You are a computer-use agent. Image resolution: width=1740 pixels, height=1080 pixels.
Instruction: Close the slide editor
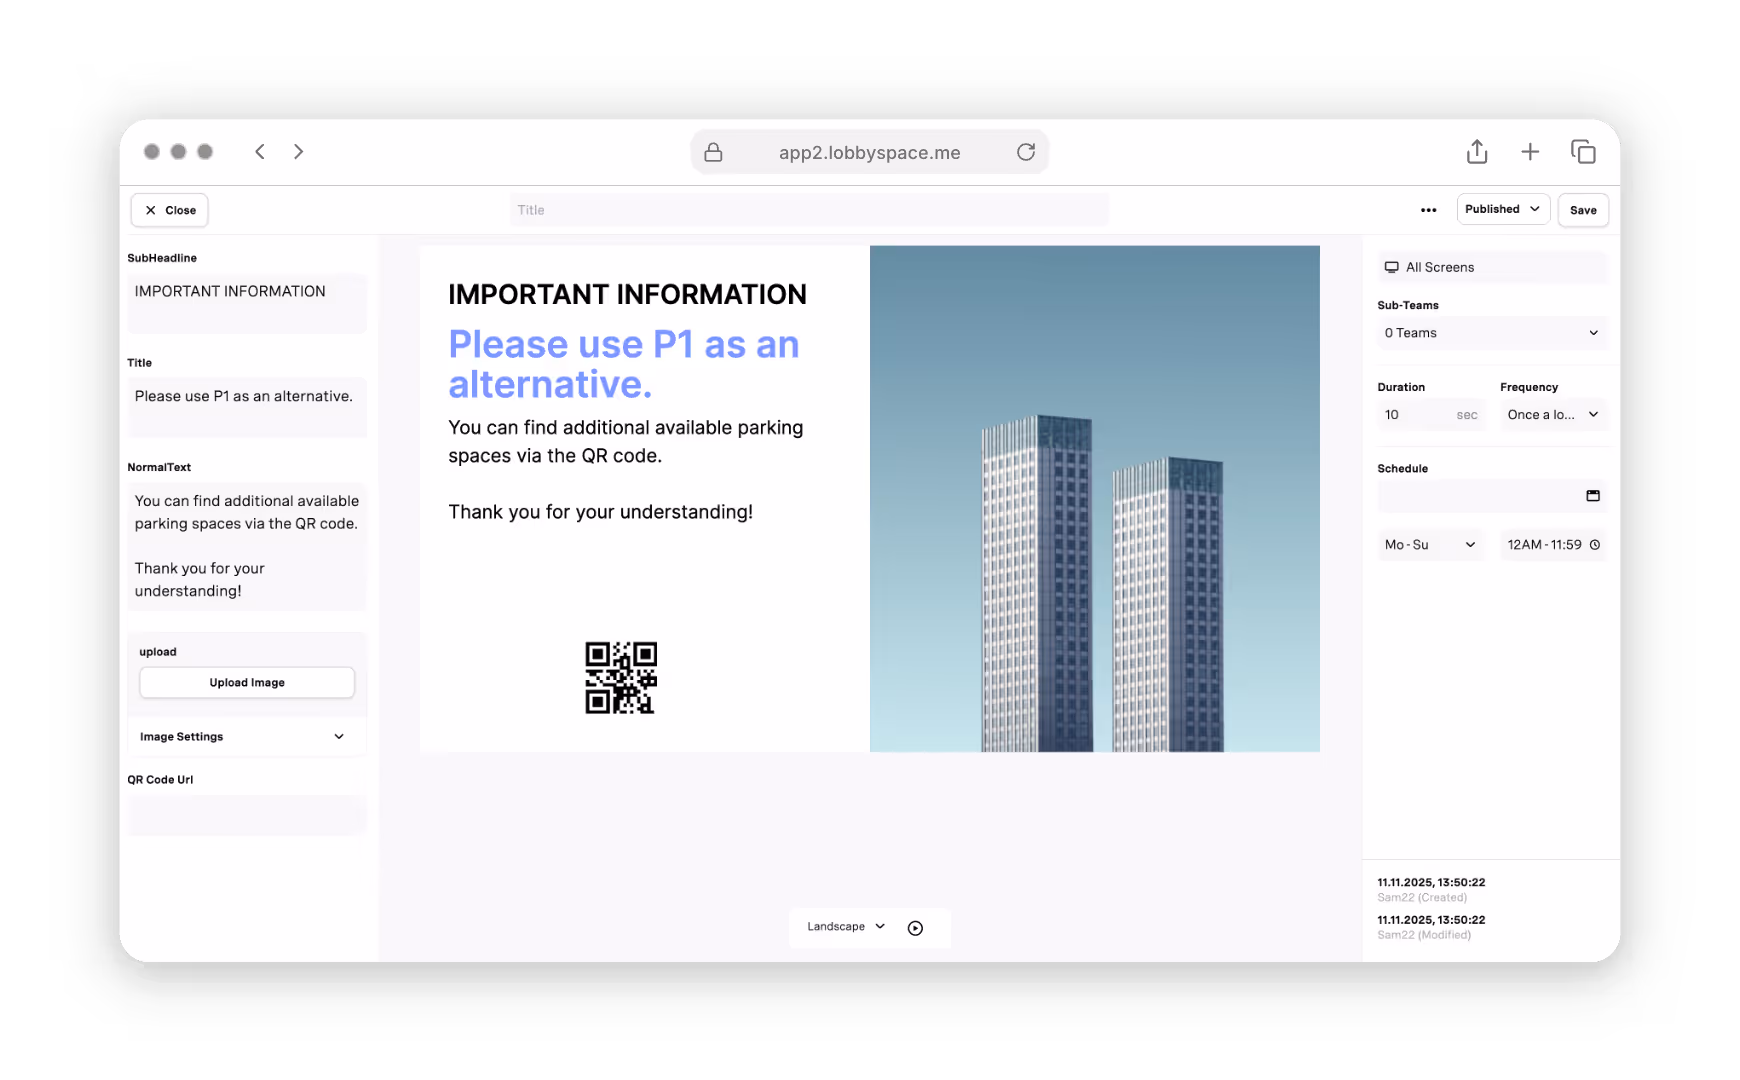pyautogui.click(x=170, y=210)
